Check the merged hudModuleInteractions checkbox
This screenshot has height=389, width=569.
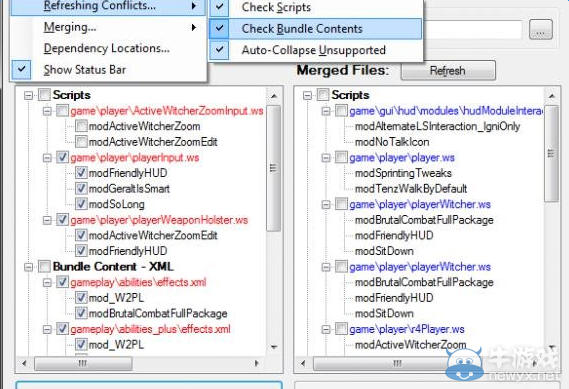tap(341, 111)
